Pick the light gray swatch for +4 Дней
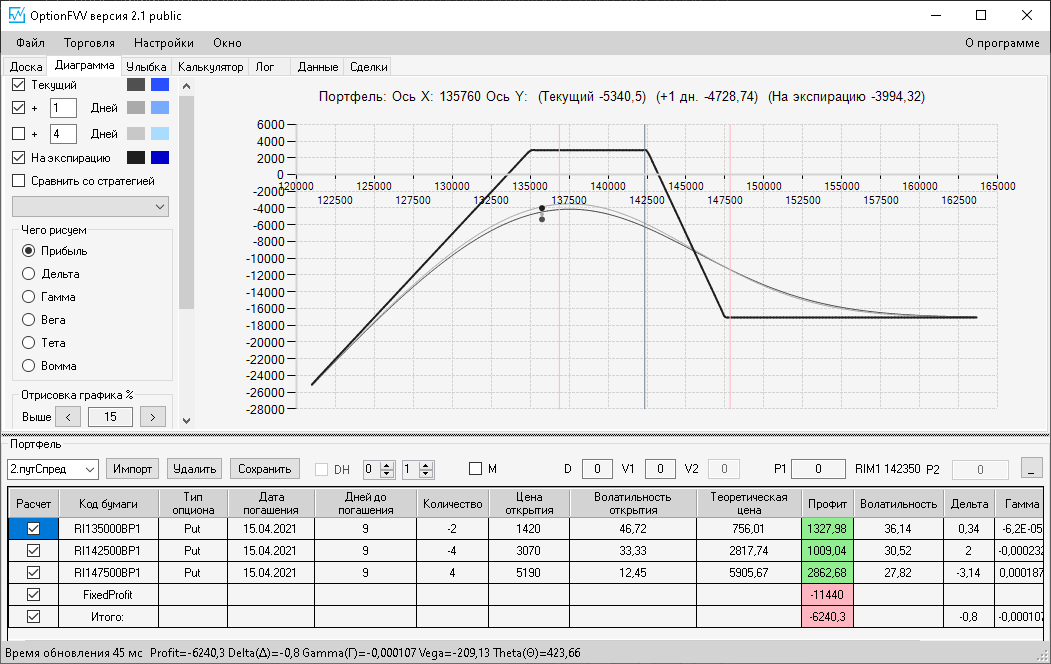Screen dimensions: 1051x664 coord(136,133)
